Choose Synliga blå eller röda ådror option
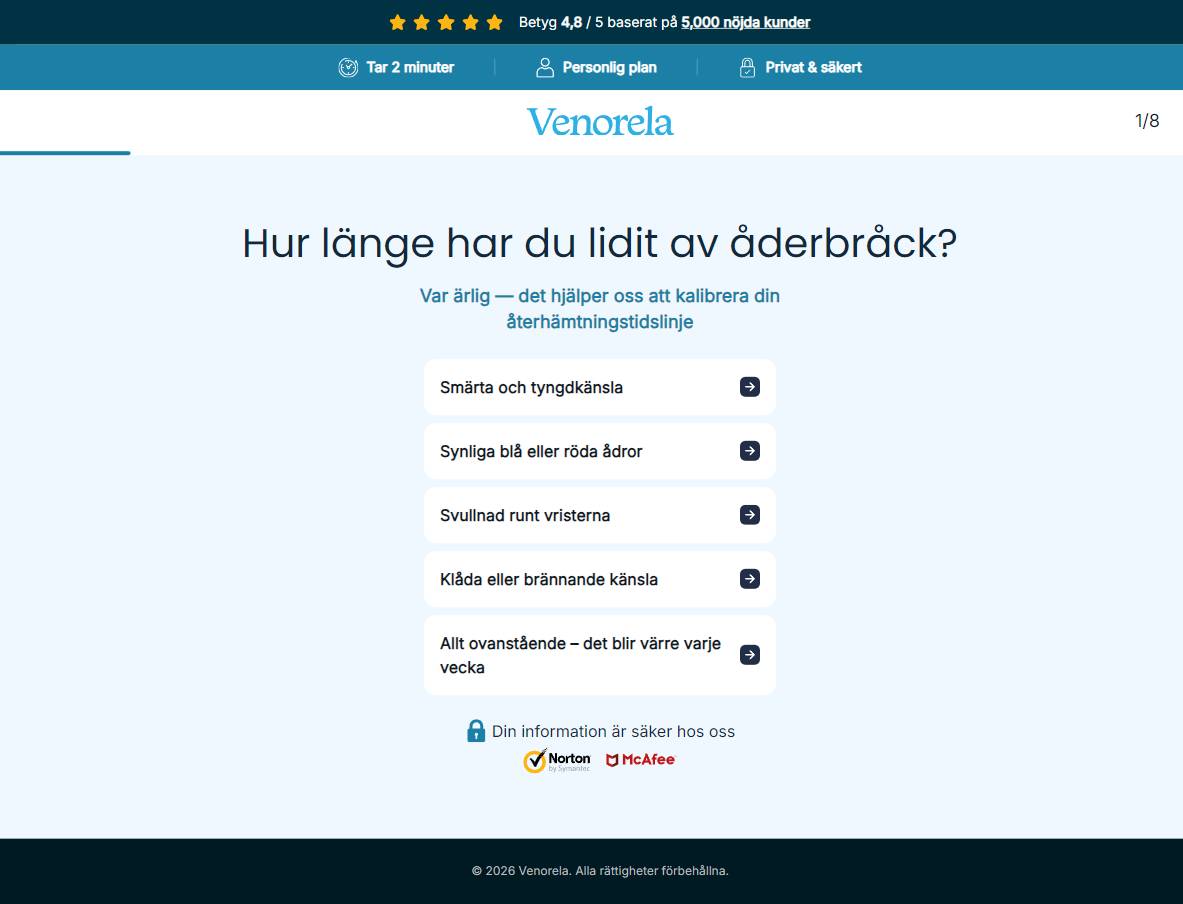Image resolution: width=1183 pixels, height=904 pixels. [x=600, y=451]
